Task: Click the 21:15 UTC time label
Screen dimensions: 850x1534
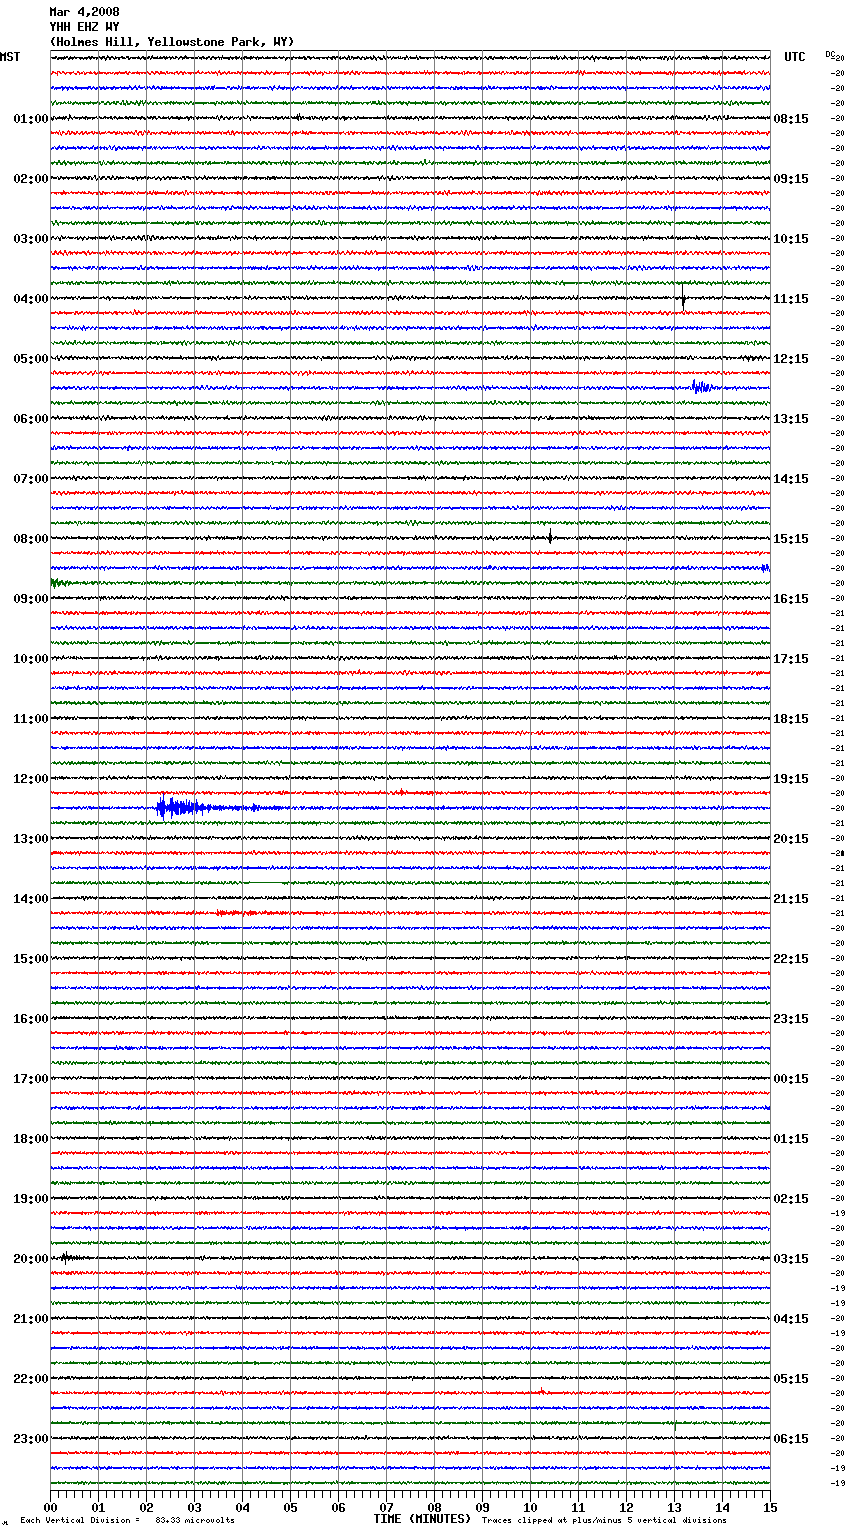Action: [791, 899]
